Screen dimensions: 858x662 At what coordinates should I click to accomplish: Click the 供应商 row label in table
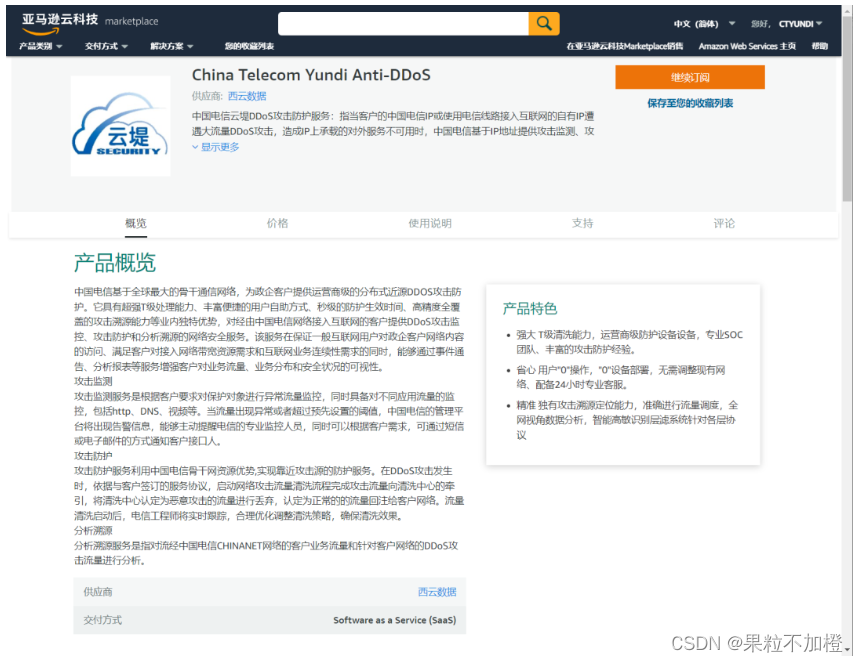(97, 592)
